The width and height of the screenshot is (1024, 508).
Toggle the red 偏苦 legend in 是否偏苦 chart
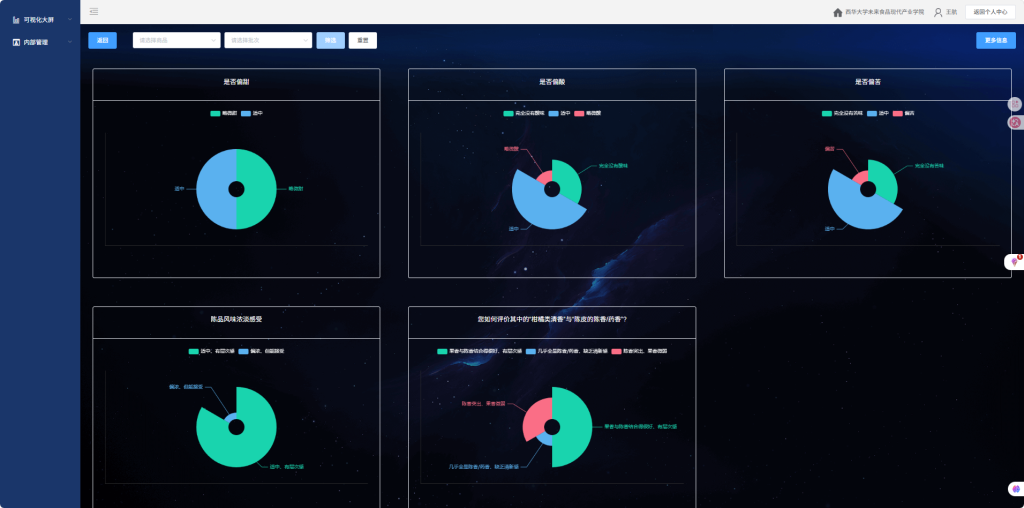click(897, 114)
